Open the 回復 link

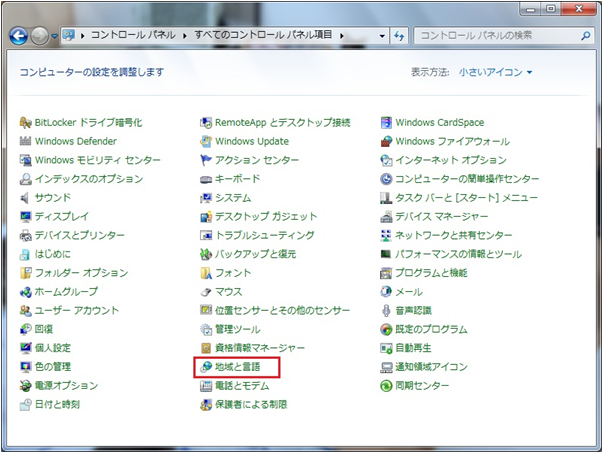click(44, 329)
